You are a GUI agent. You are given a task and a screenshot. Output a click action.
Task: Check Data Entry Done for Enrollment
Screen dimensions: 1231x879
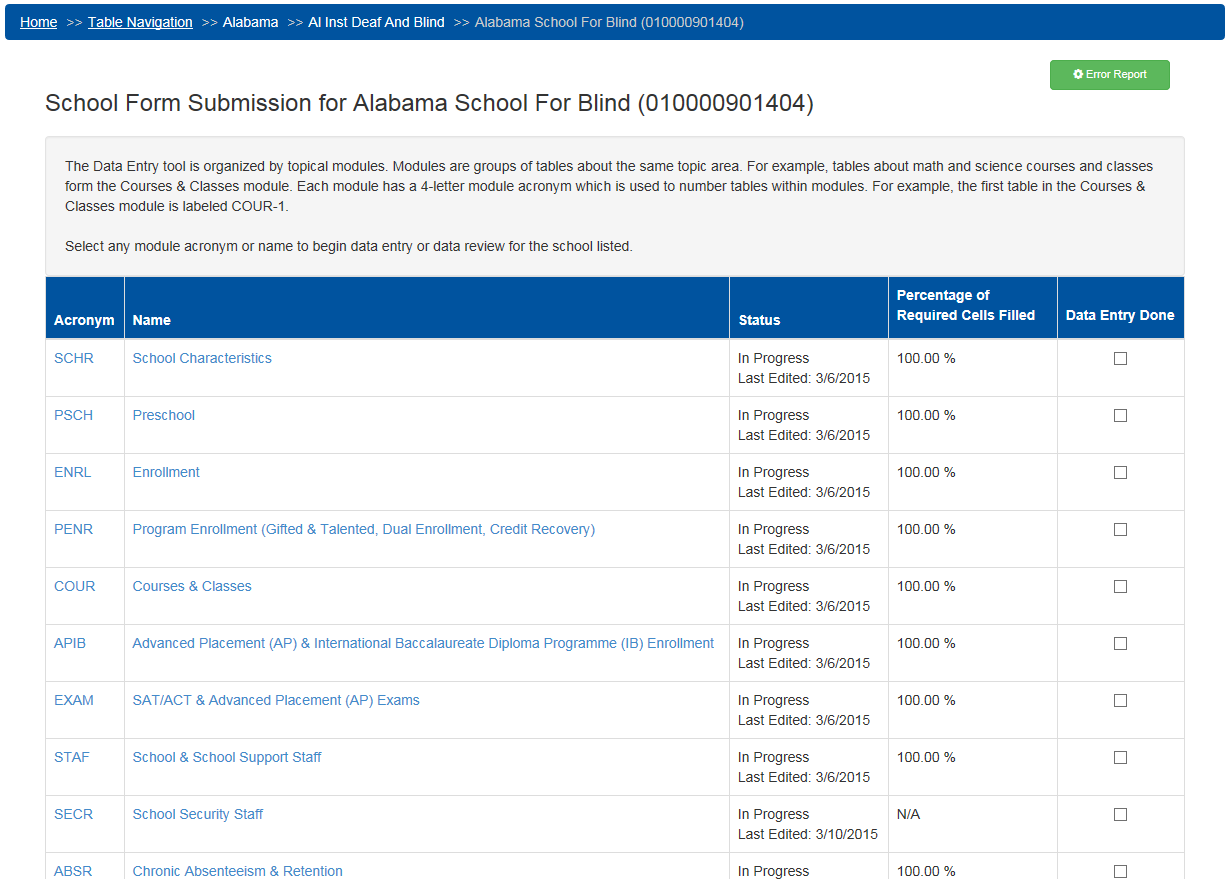1120,472
